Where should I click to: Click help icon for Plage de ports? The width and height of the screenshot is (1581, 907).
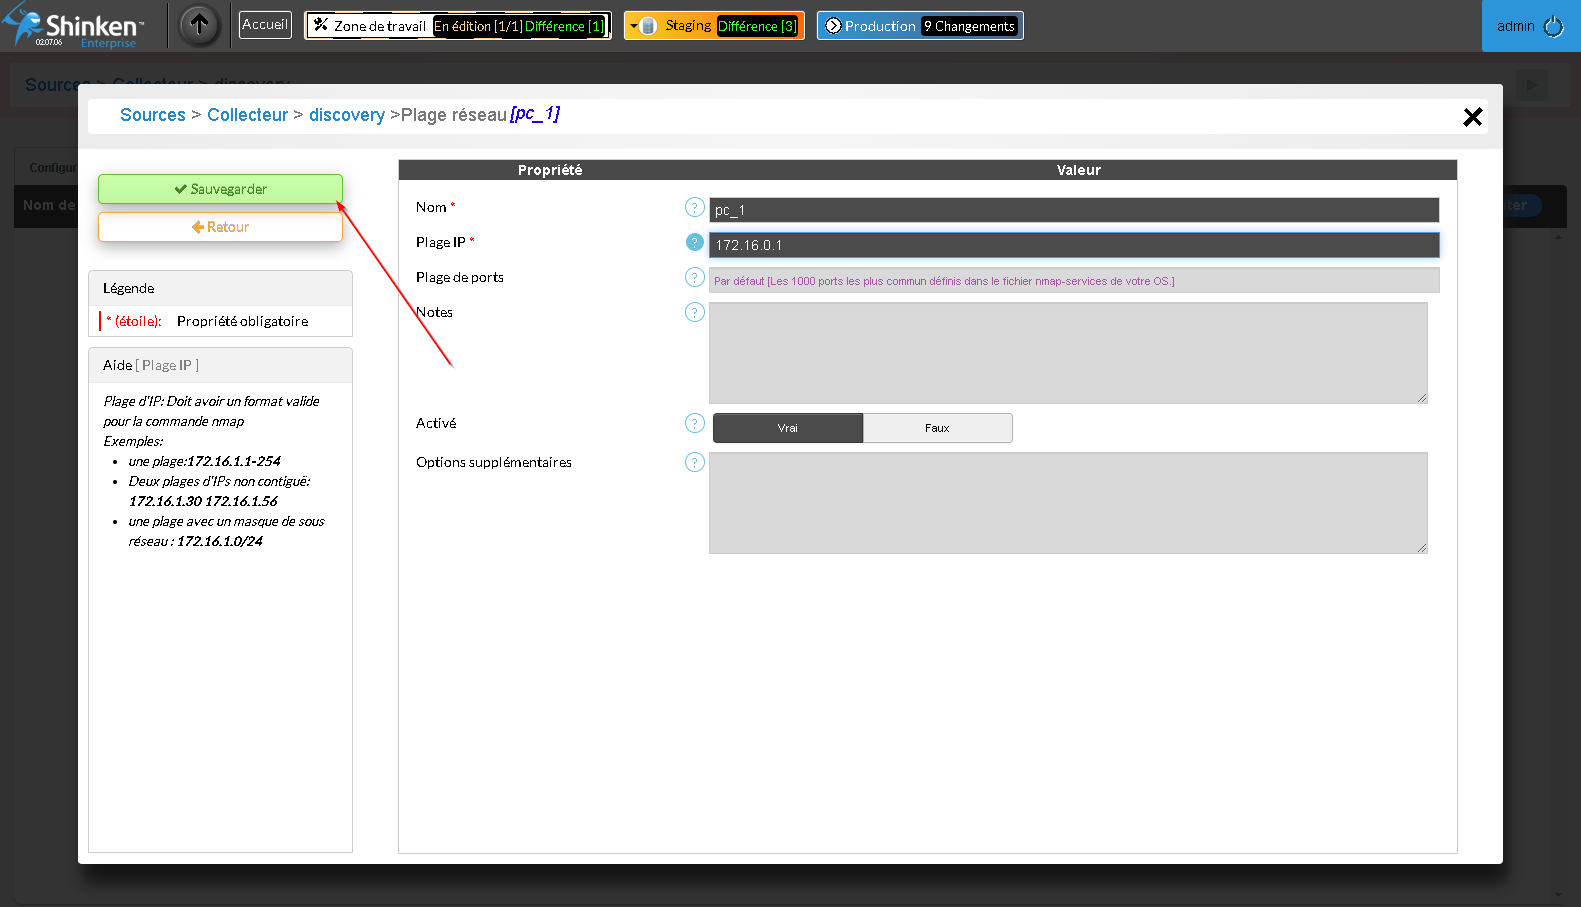tap(695, 277)
